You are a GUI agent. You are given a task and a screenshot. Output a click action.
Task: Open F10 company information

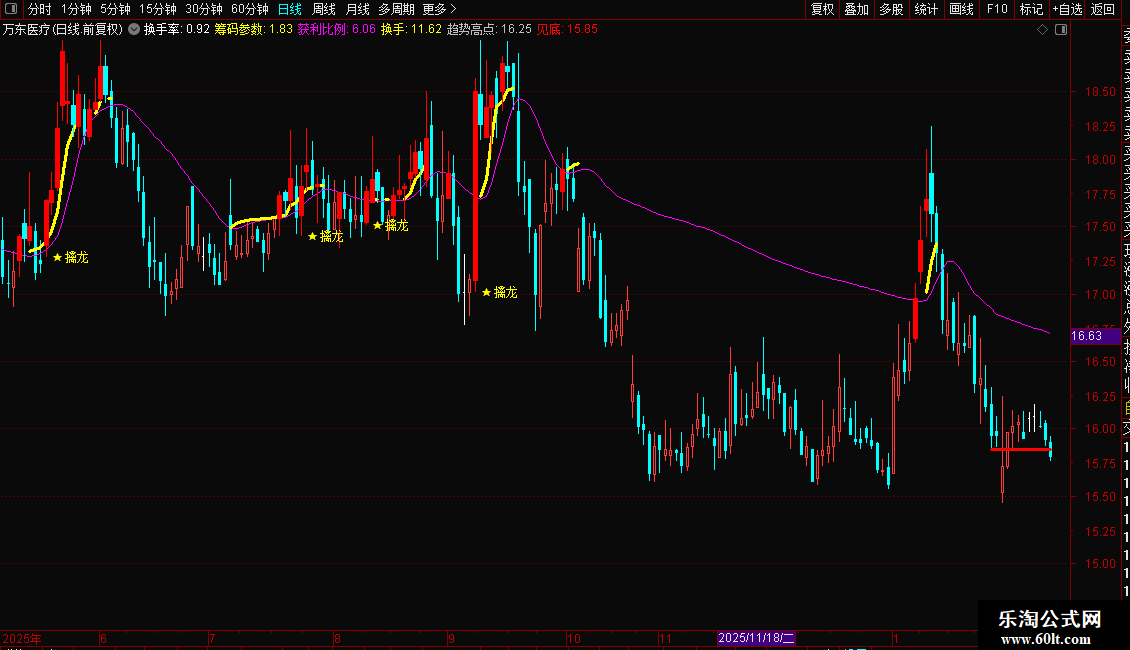(x=997, y=9)
